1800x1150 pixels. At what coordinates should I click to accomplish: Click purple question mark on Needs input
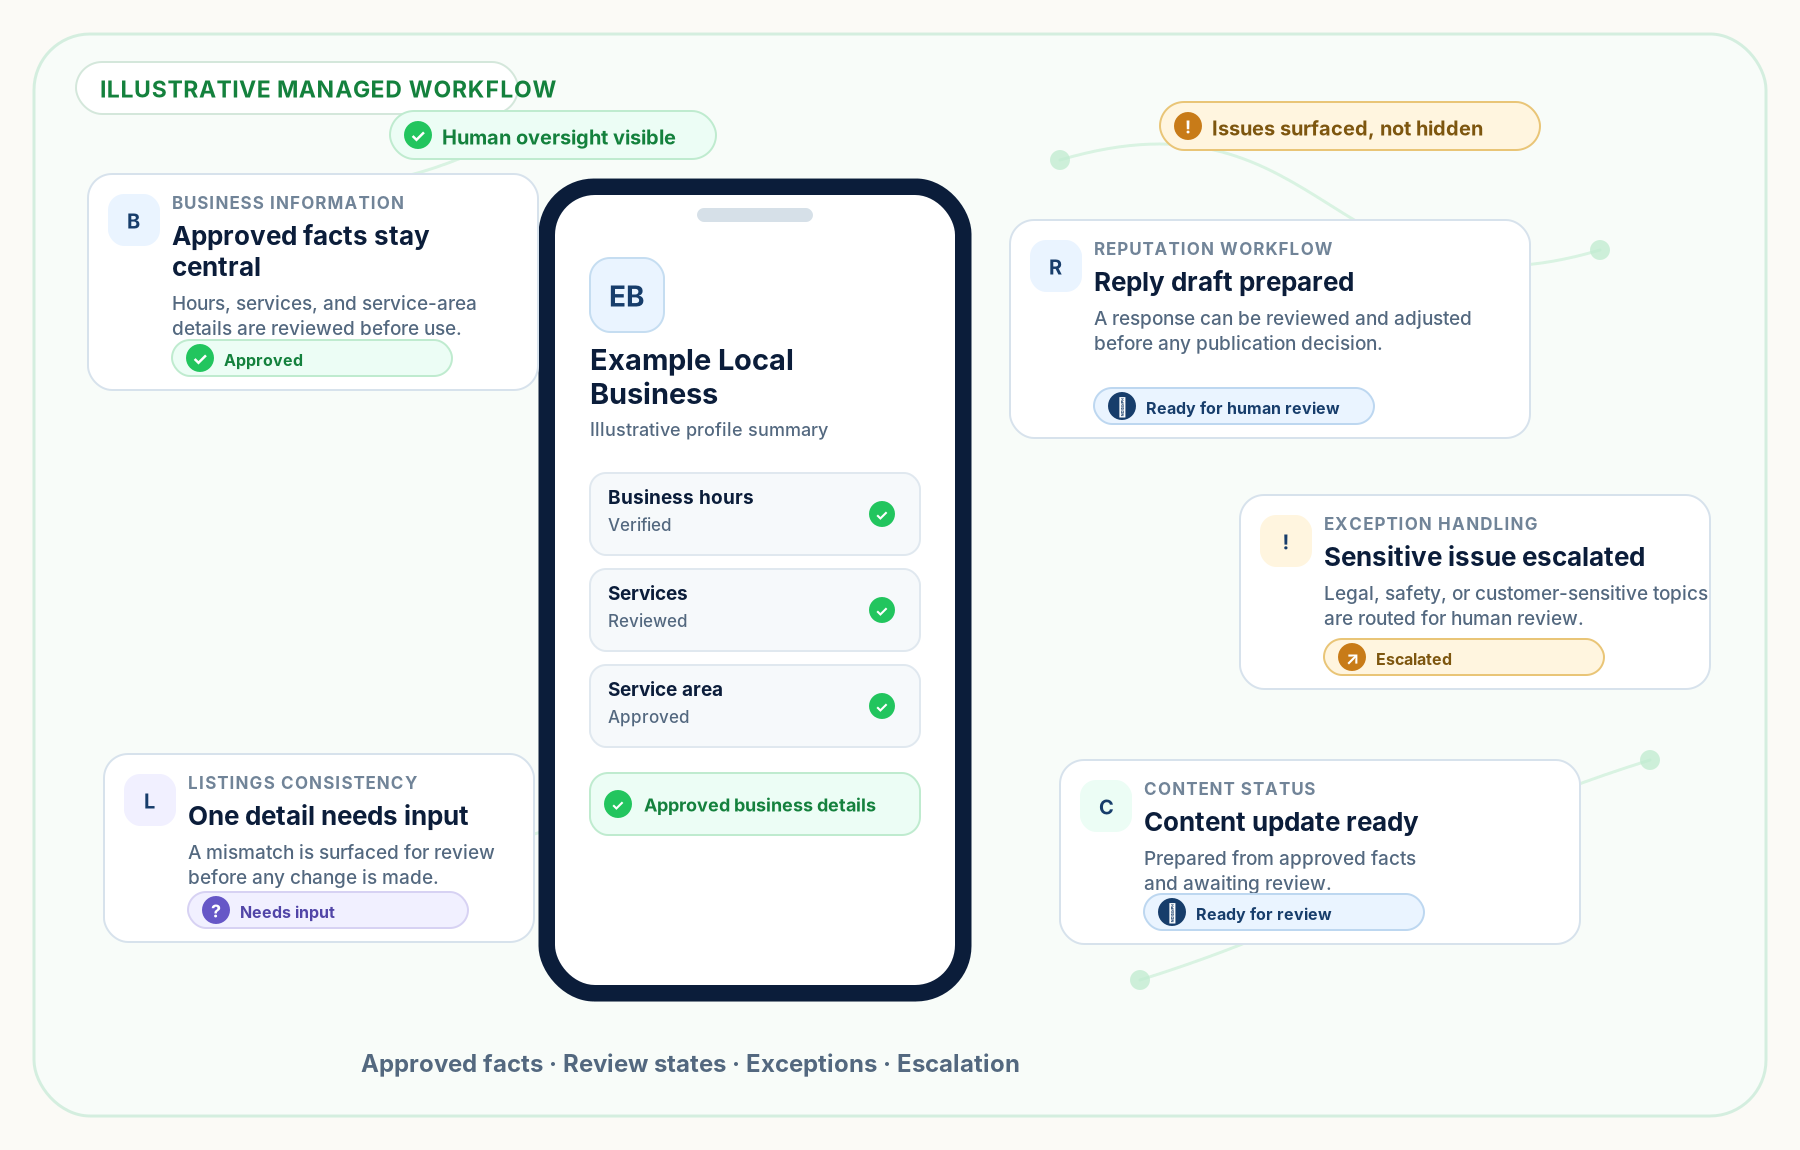click(x=216, y=911)
